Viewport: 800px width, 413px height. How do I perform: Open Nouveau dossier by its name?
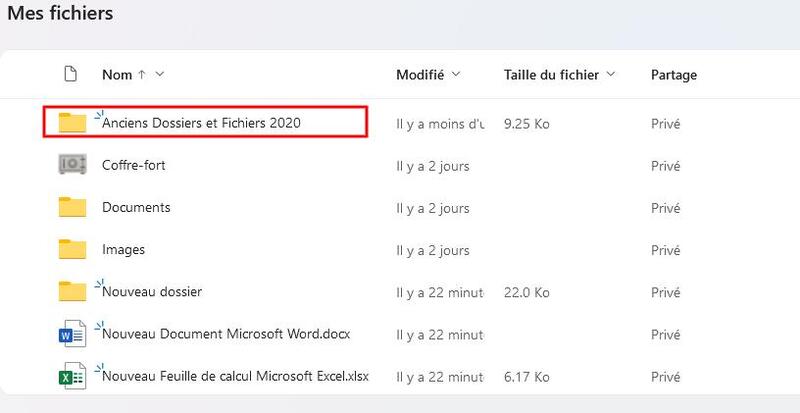[x=152, y=292]
